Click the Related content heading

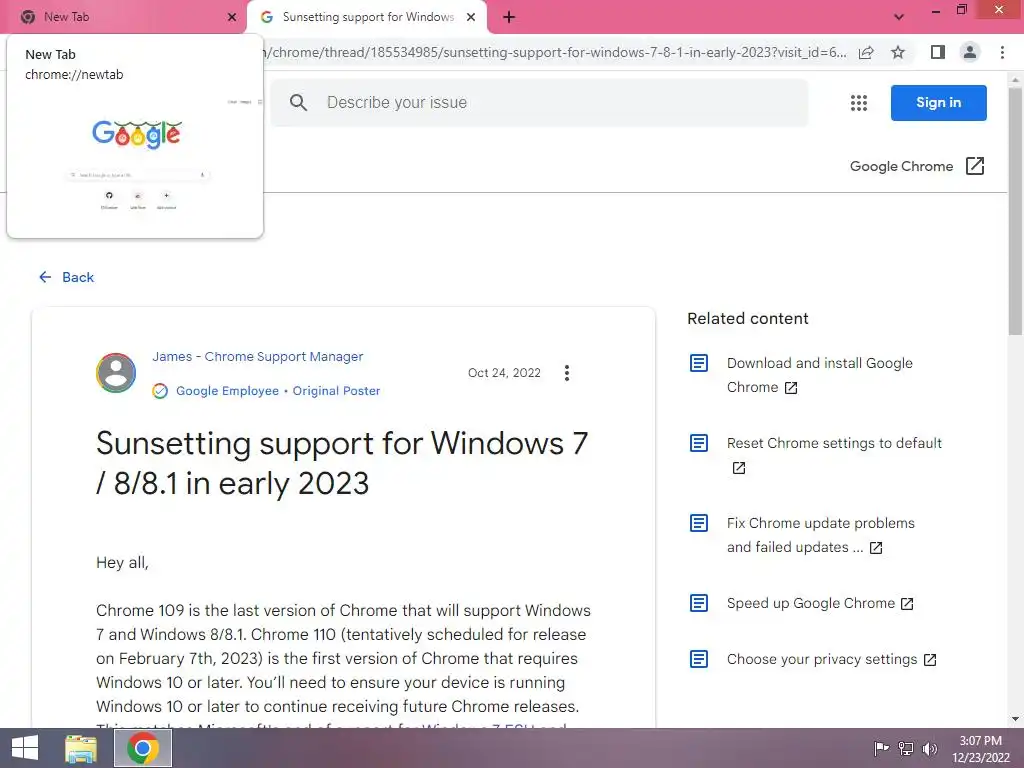click(x=748, y=319)
